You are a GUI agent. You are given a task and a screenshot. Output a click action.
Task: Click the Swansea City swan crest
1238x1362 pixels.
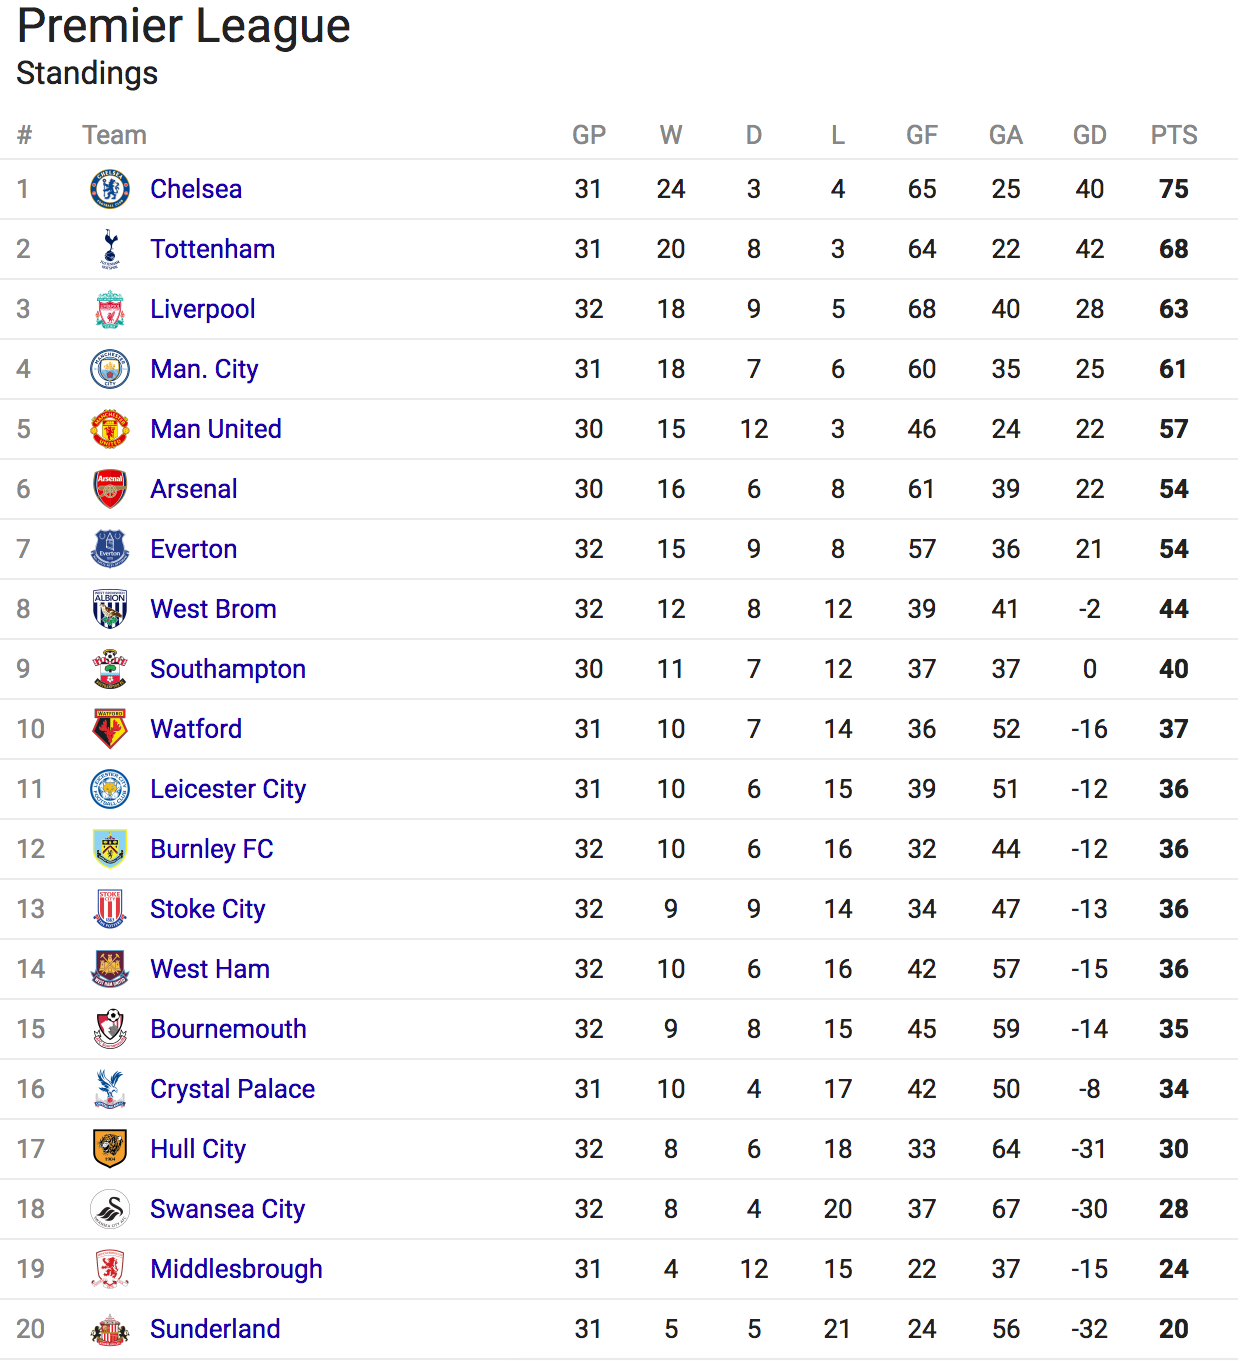[110, 1209]
